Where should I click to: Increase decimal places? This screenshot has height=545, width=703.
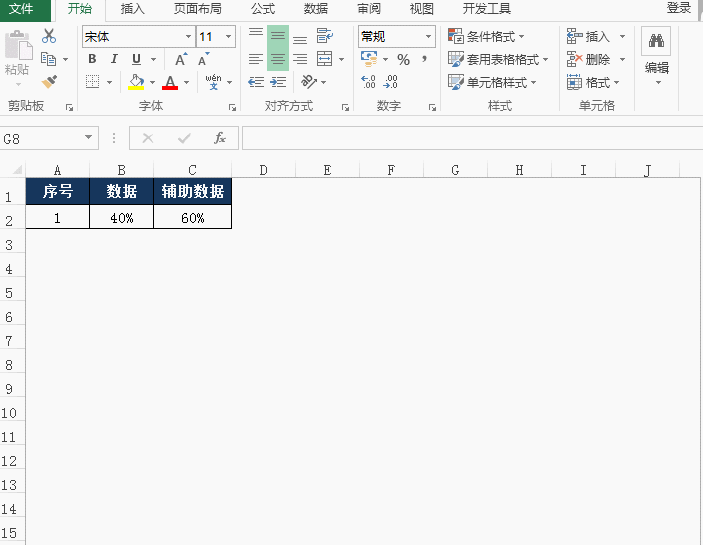pyautogui.click(x=369, y=82)
